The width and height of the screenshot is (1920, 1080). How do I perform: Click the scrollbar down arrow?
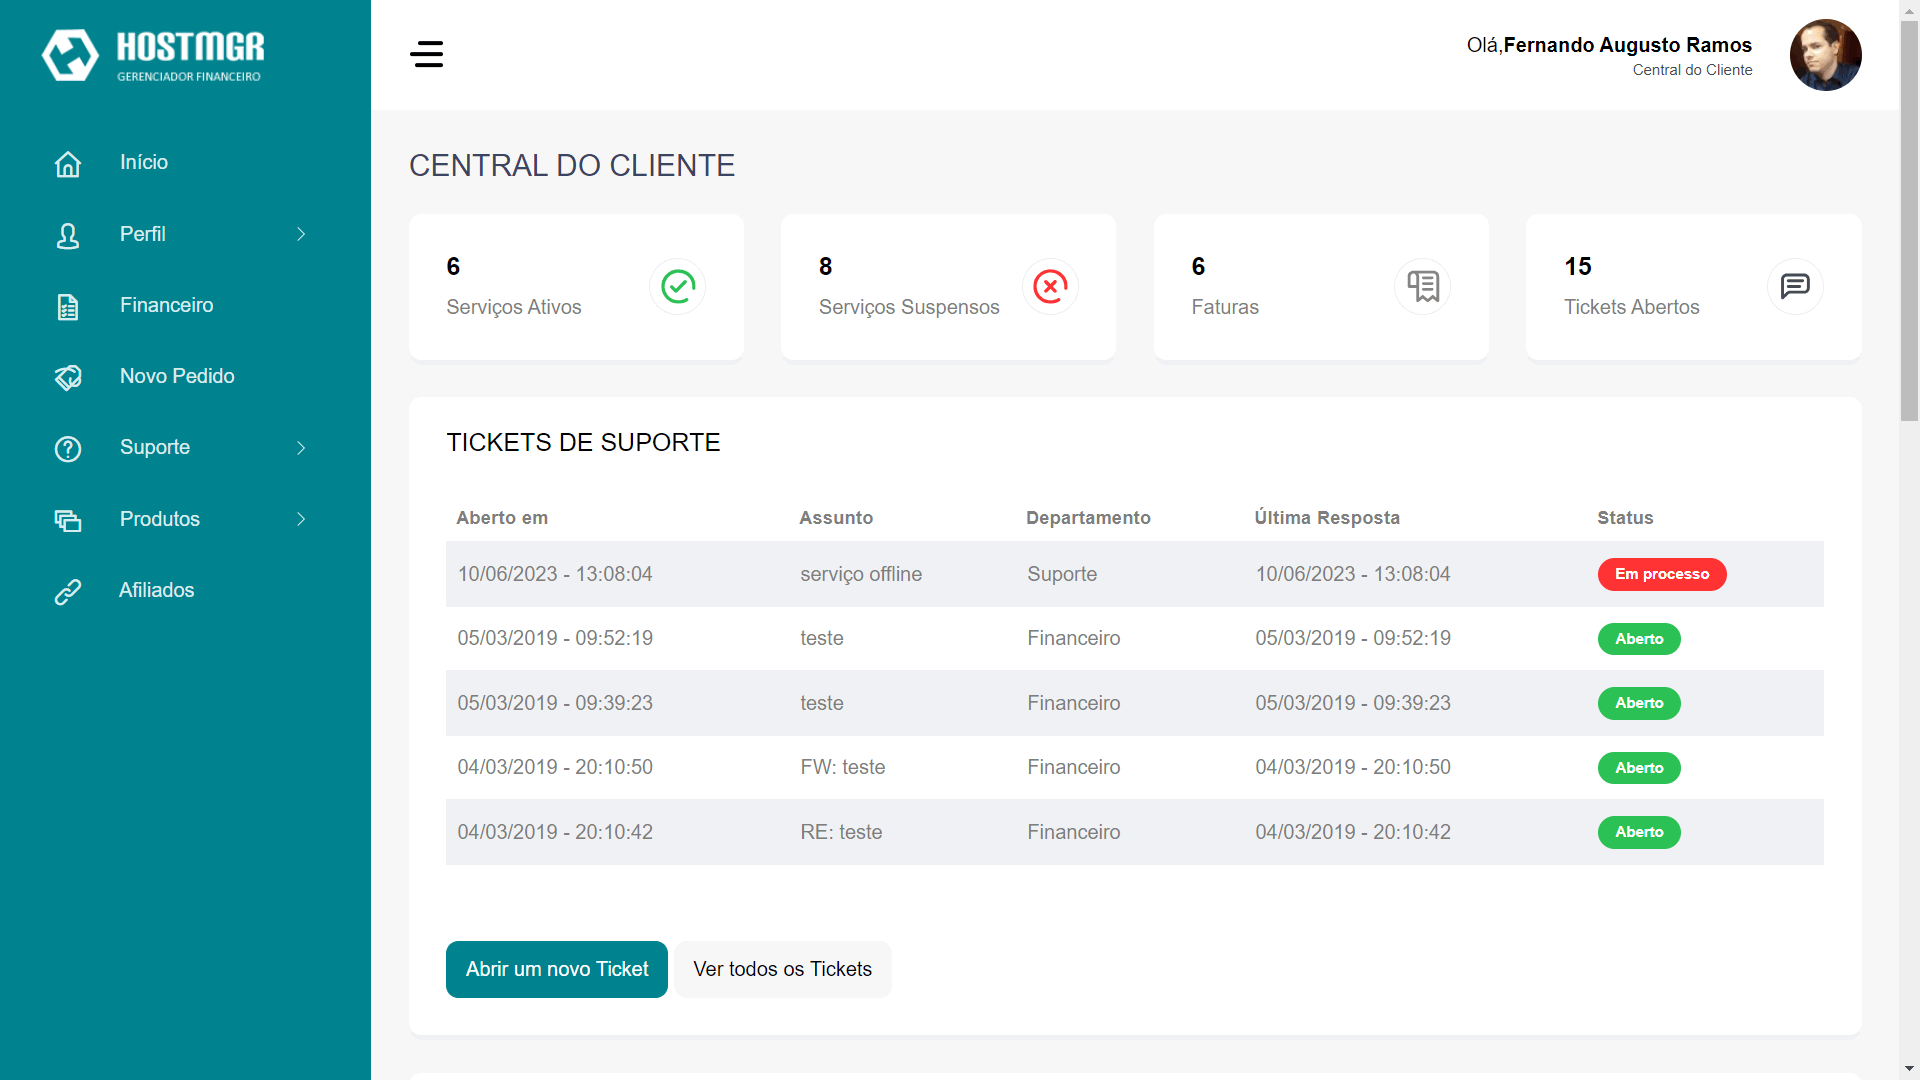1910,1069
